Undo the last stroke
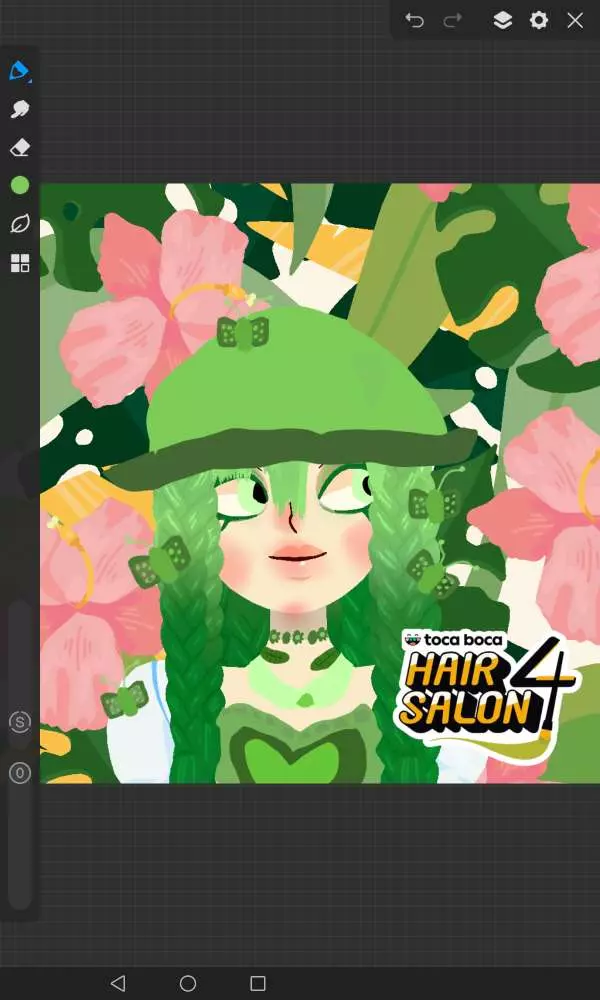600x1000 pixels. (x=414, y=21)
